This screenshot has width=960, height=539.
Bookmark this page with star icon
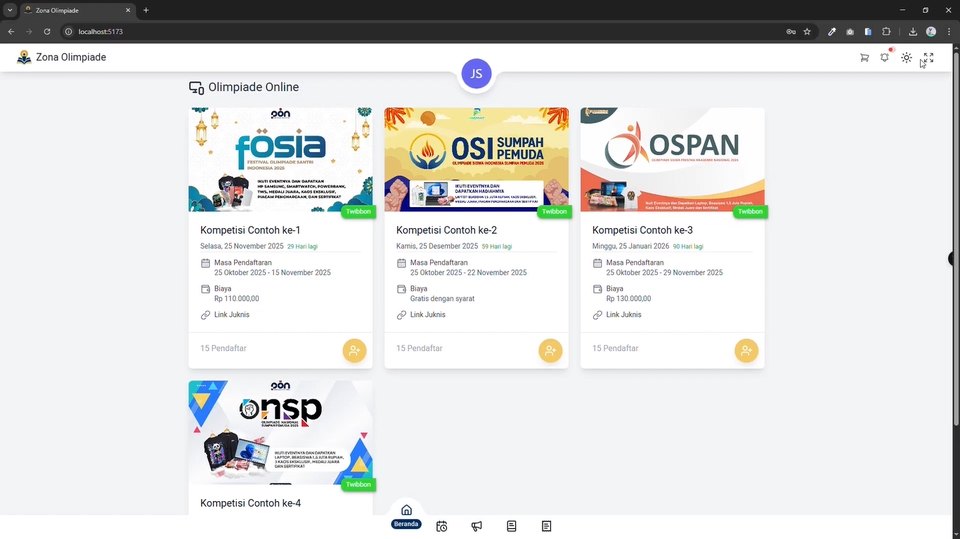[807, 31]
